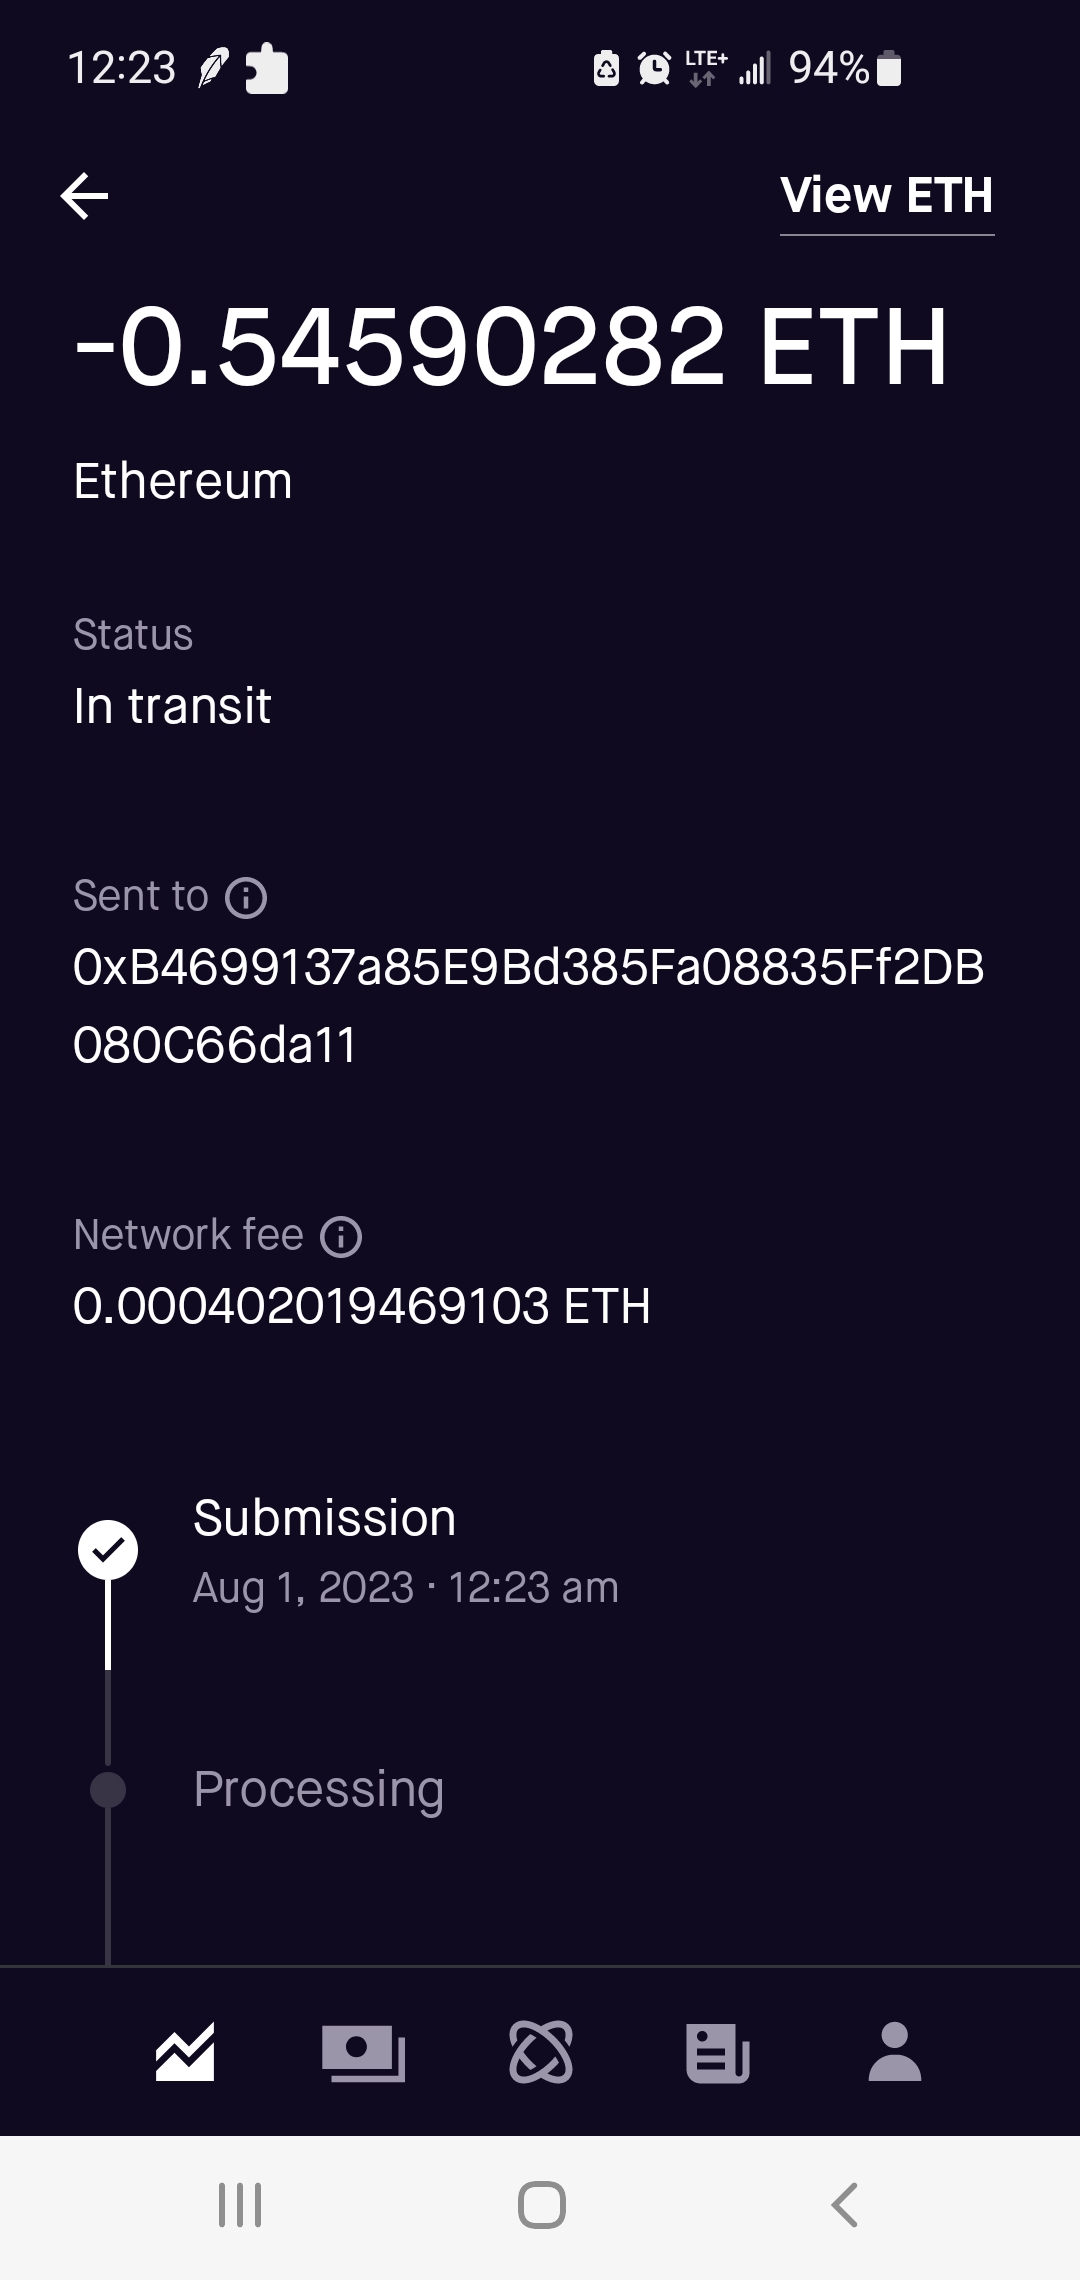Open the account profile tab
1080x2280 pixels.
click(895, 2052)
